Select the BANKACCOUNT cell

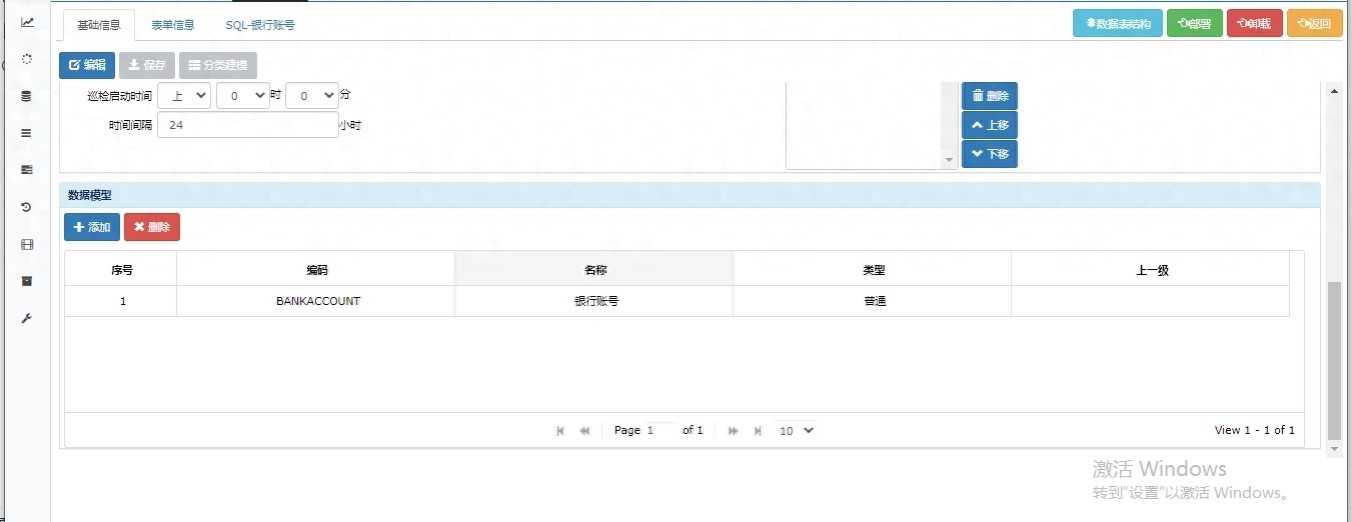(316, 301)
